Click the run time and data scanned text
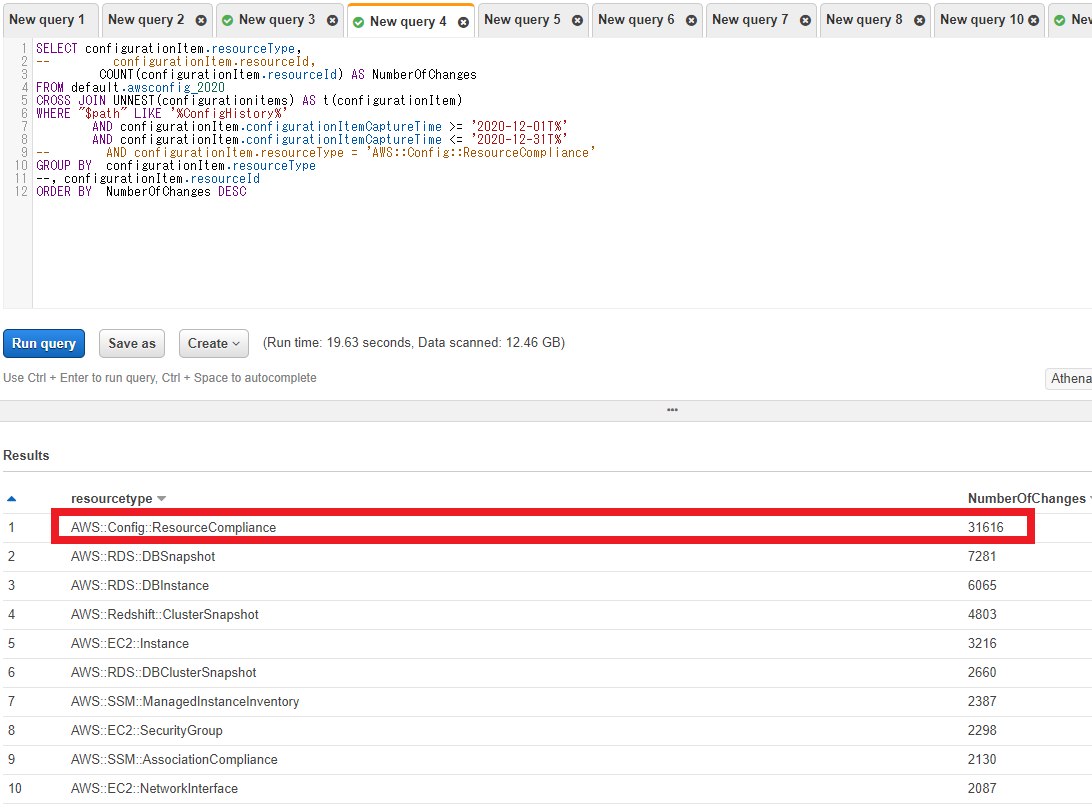This screenshot has height=808, width=1092. click(x=414, y=343)
